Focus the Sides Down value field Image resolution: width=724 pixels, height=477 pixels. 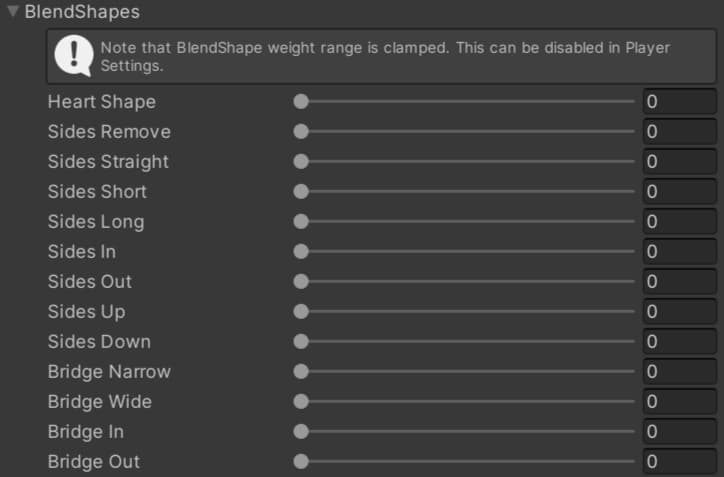[679, 342]
